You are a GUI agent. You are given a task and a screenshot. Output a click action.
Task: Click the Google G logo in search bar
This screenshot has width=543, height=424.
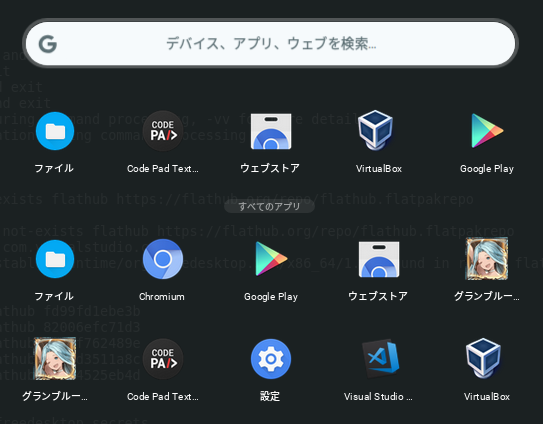coord(47,44)
